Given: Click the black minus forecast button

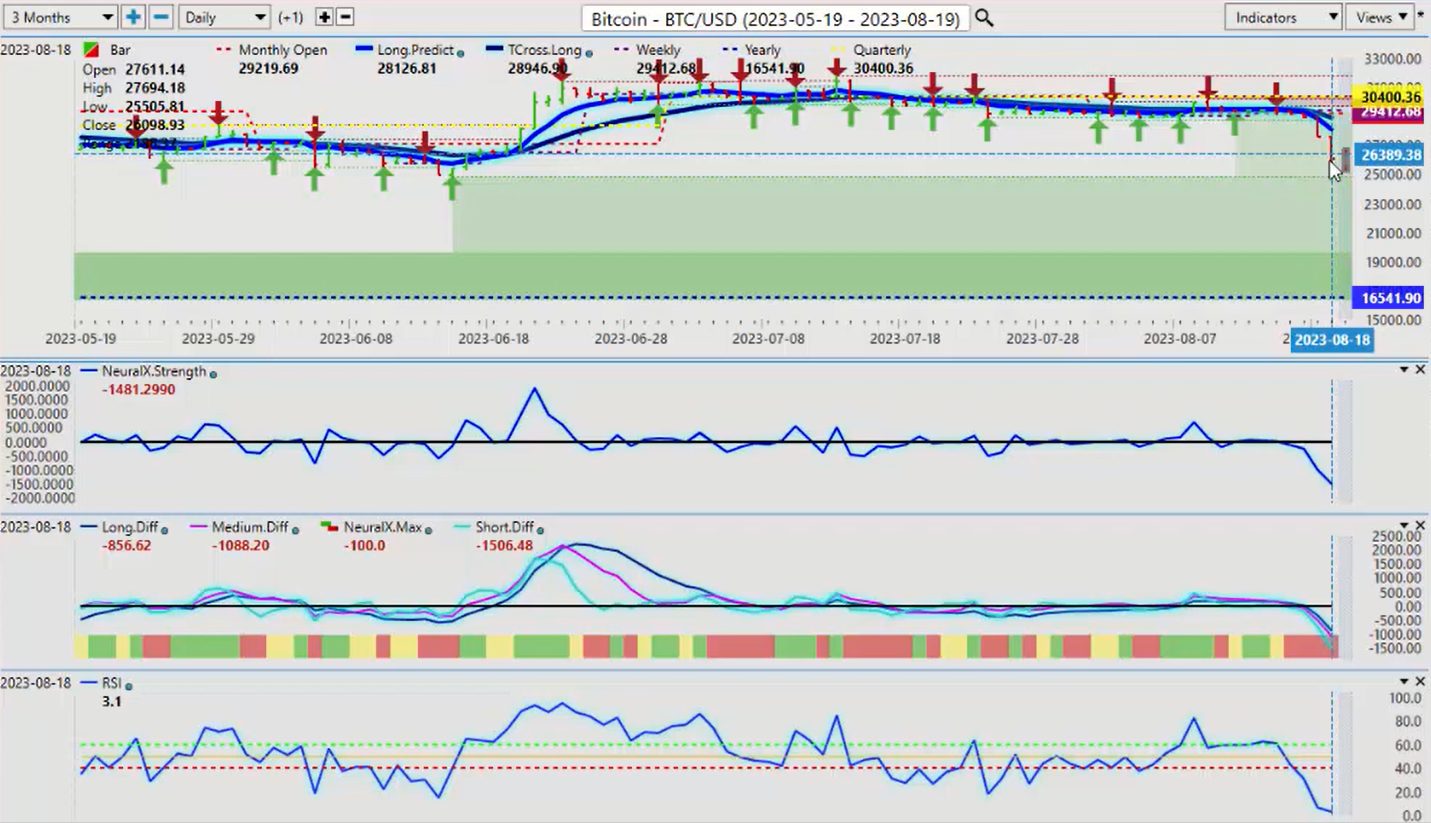Looking at the screenshot, I should click(345, 17).
